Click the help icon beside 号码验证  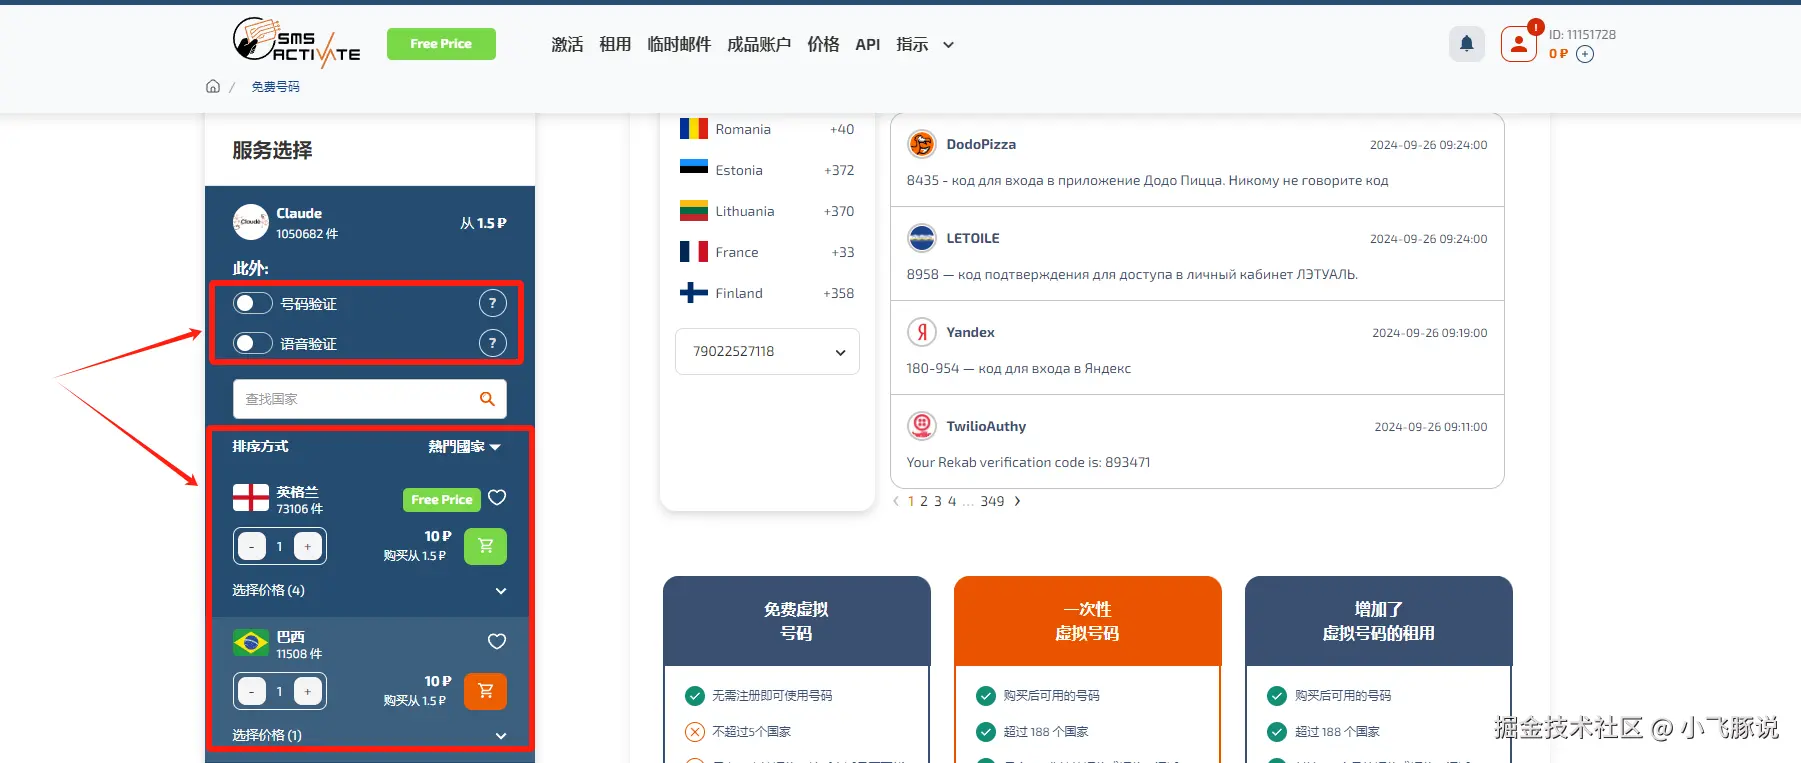pyautogui.click(x=492, y=303)
